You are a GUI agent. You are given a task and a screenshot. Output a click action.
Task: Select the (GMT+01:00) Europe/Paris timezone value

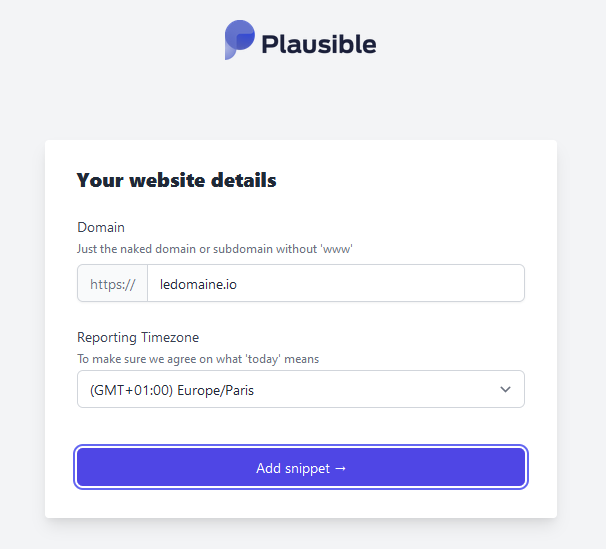(172, 390)
